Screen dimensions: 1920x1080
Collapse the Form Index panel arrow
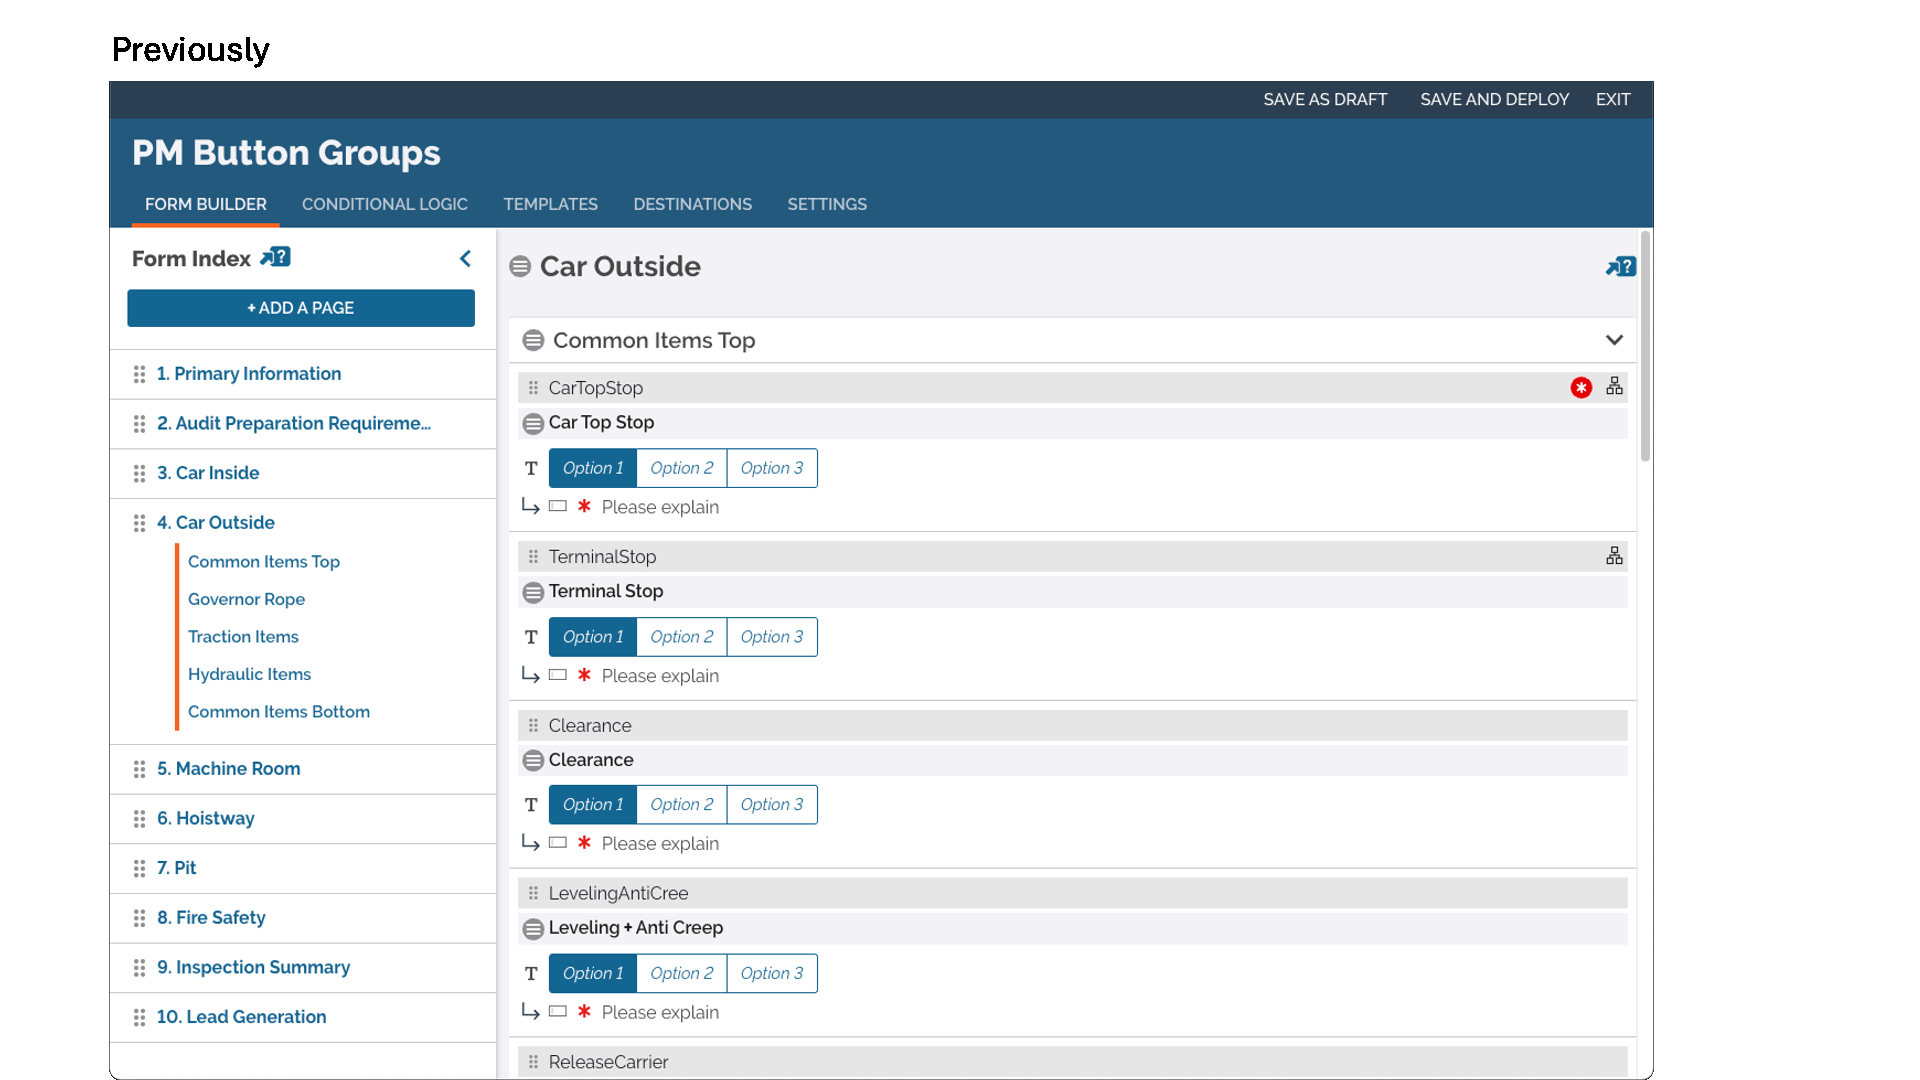click(465, 259)
